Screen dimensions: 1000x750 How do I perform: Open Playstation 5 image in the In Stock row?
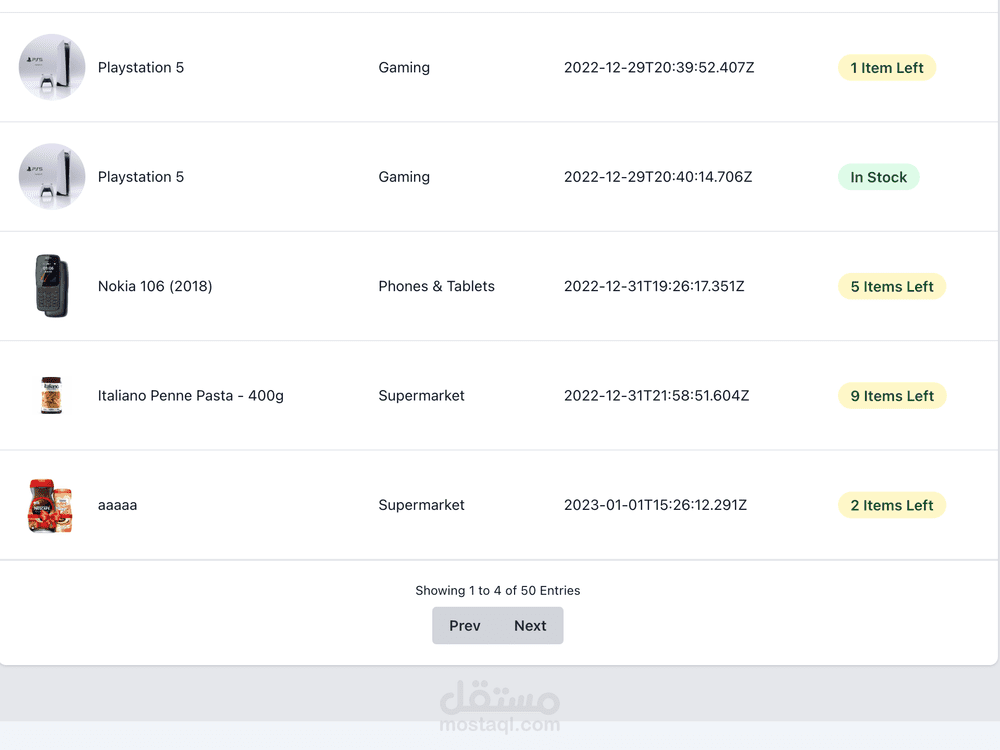pyautogui.click(x=52, y=177)
